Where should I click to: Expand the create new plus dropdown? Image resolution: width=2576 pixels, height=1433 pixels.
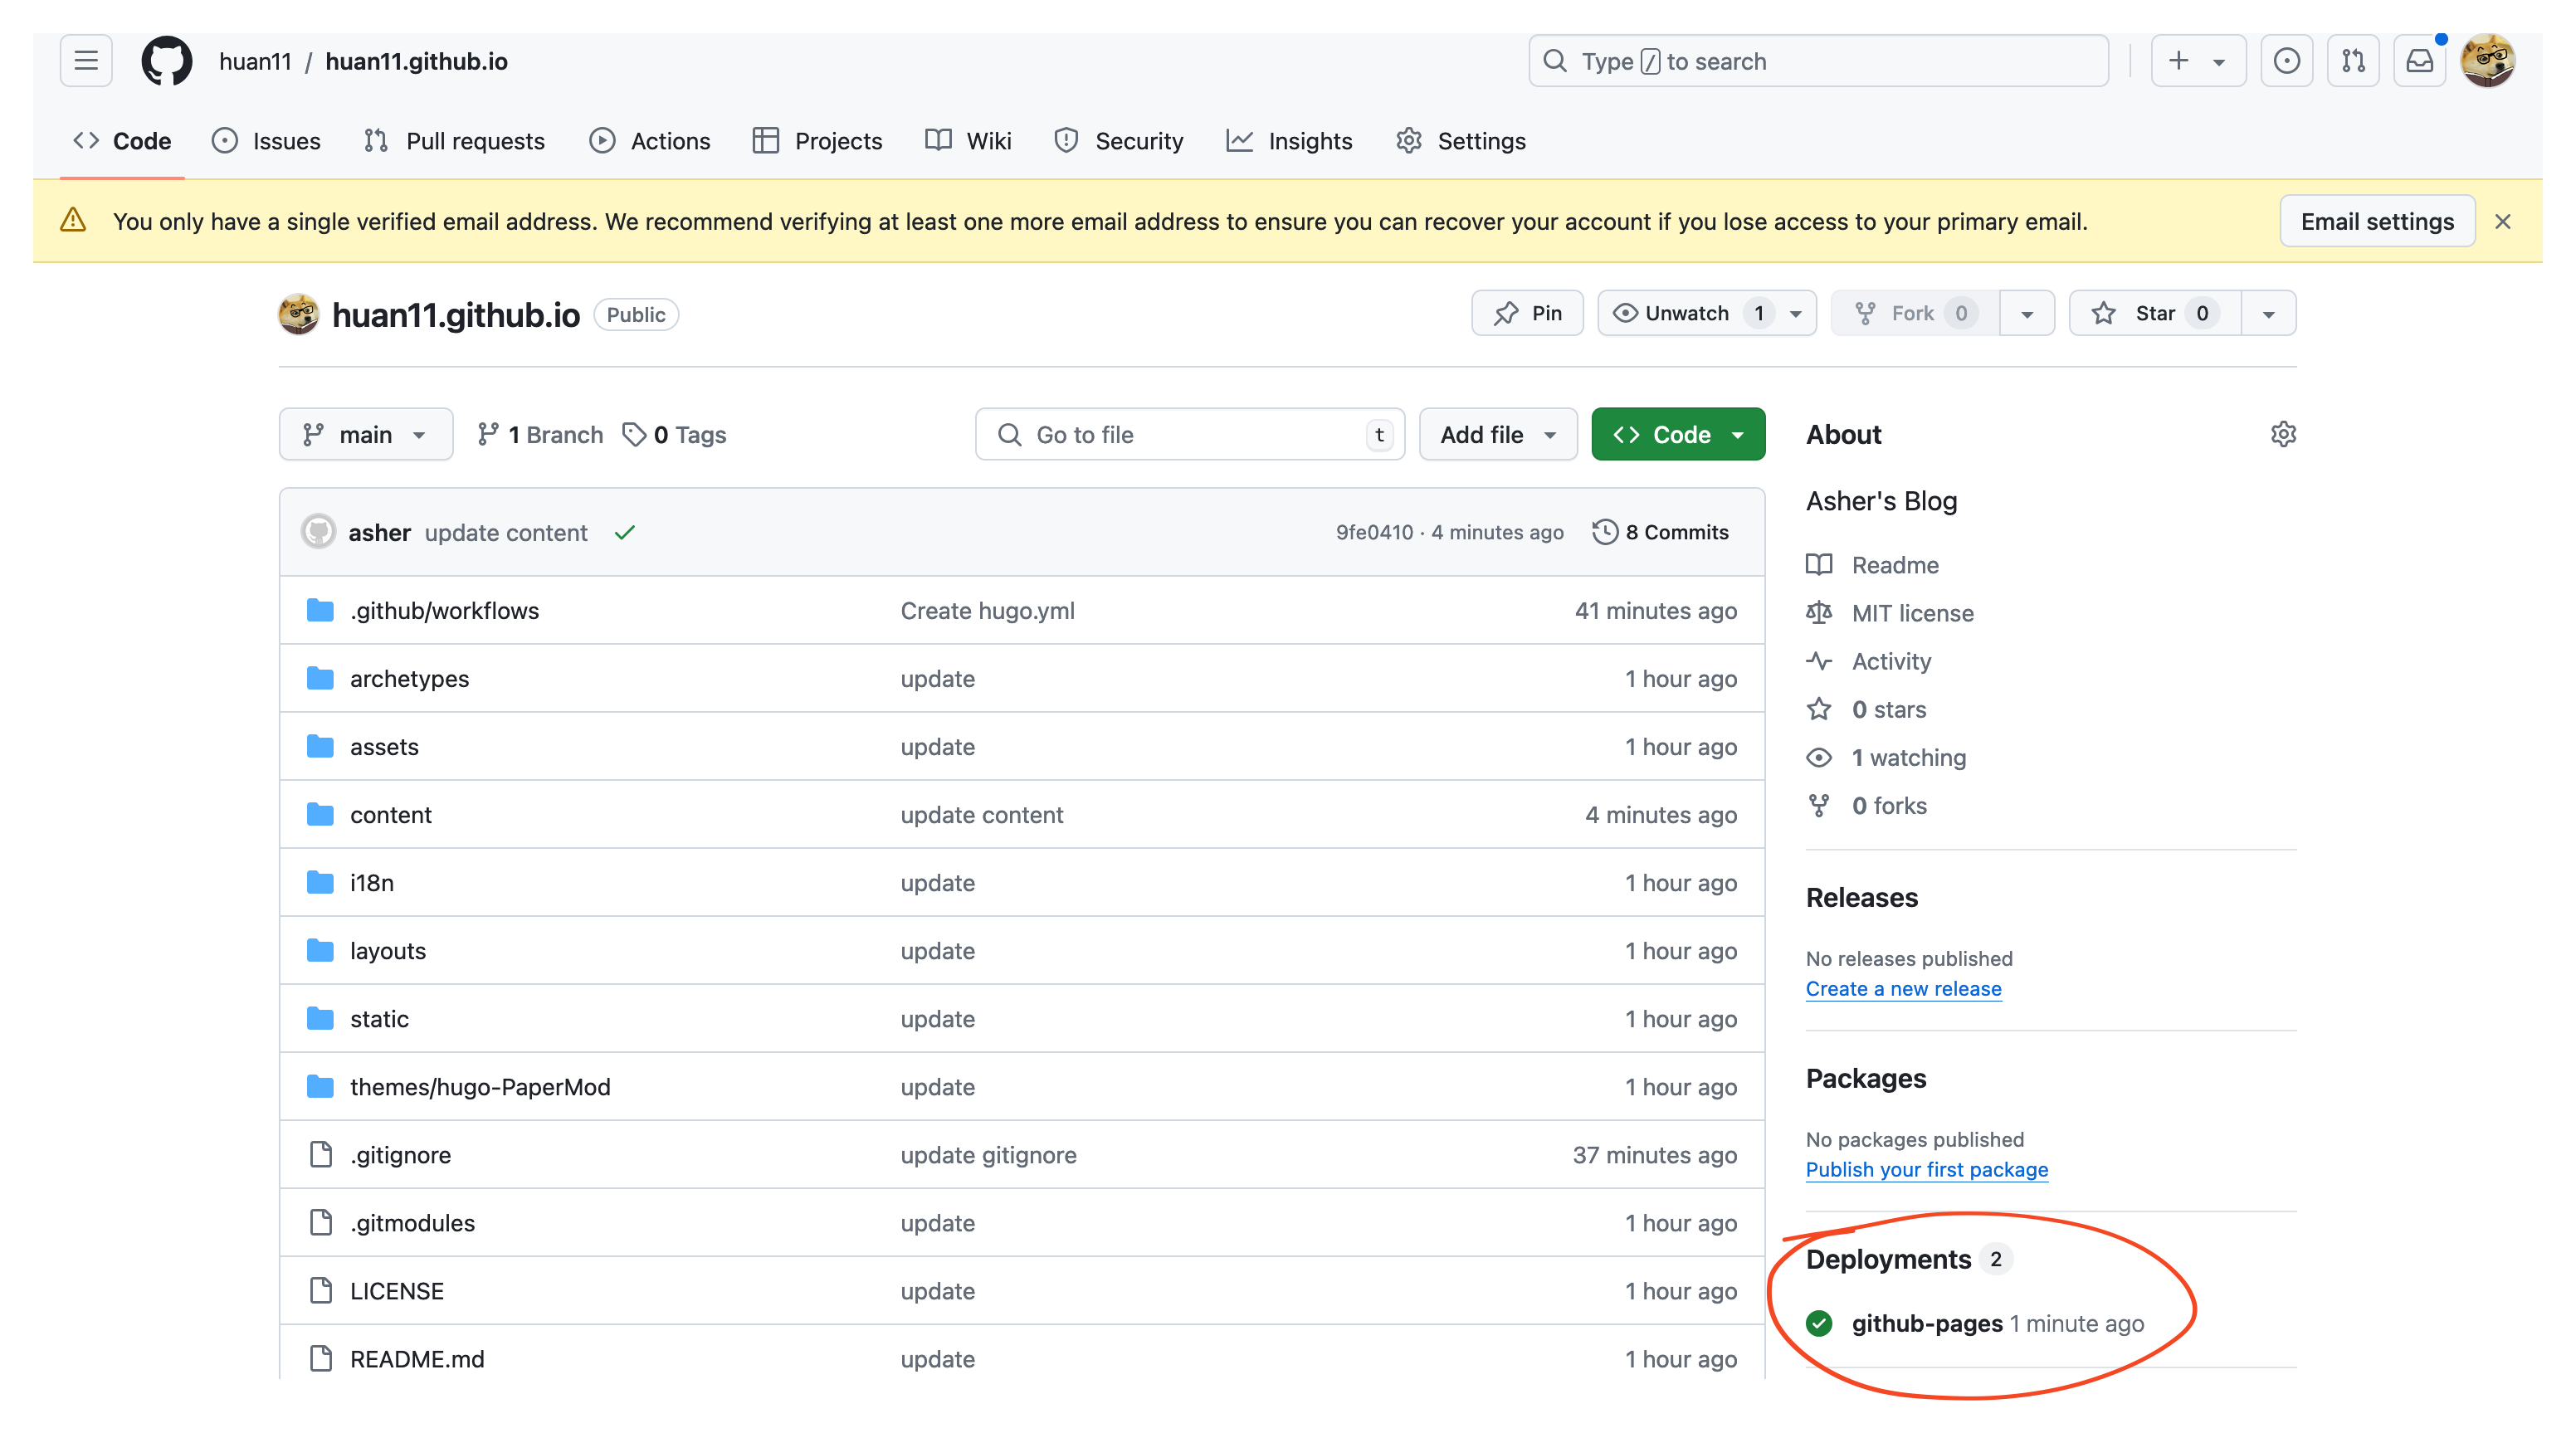(2198, 61)
